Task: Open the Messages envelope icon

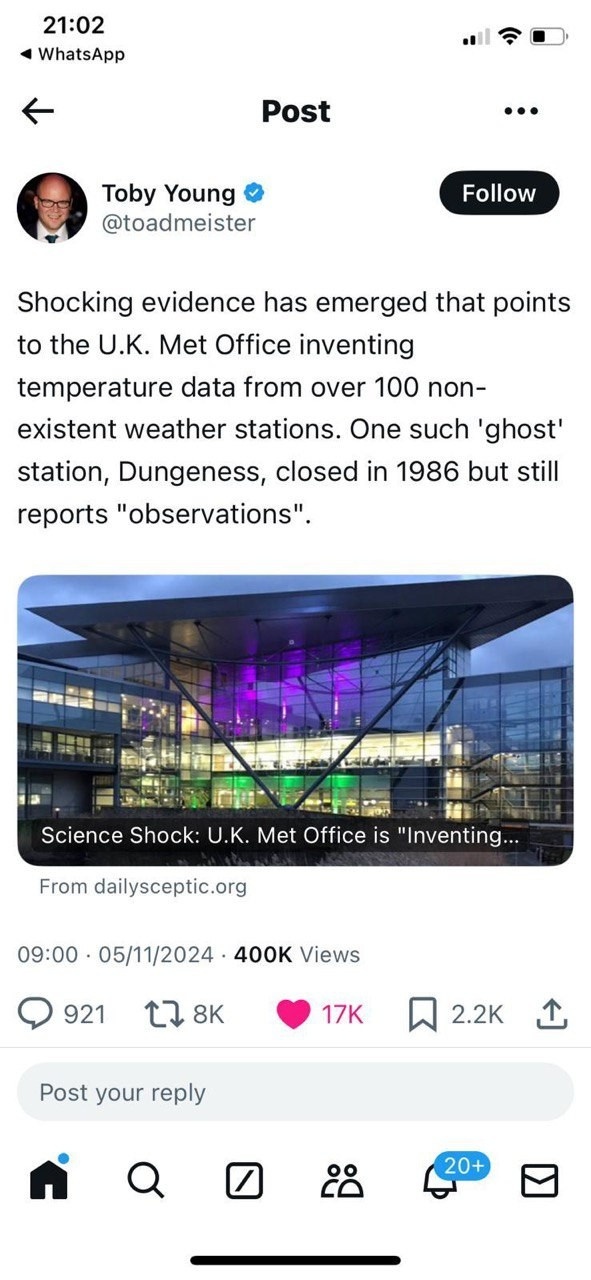Action: tap(540, 1182)
